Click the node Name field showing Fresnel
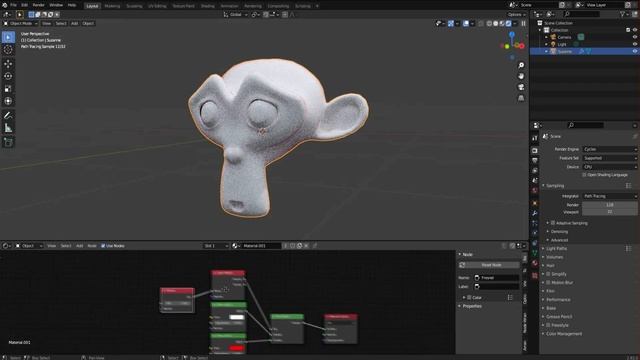The width and height of the screenshot is (640, 360). [x=496, y=278]
